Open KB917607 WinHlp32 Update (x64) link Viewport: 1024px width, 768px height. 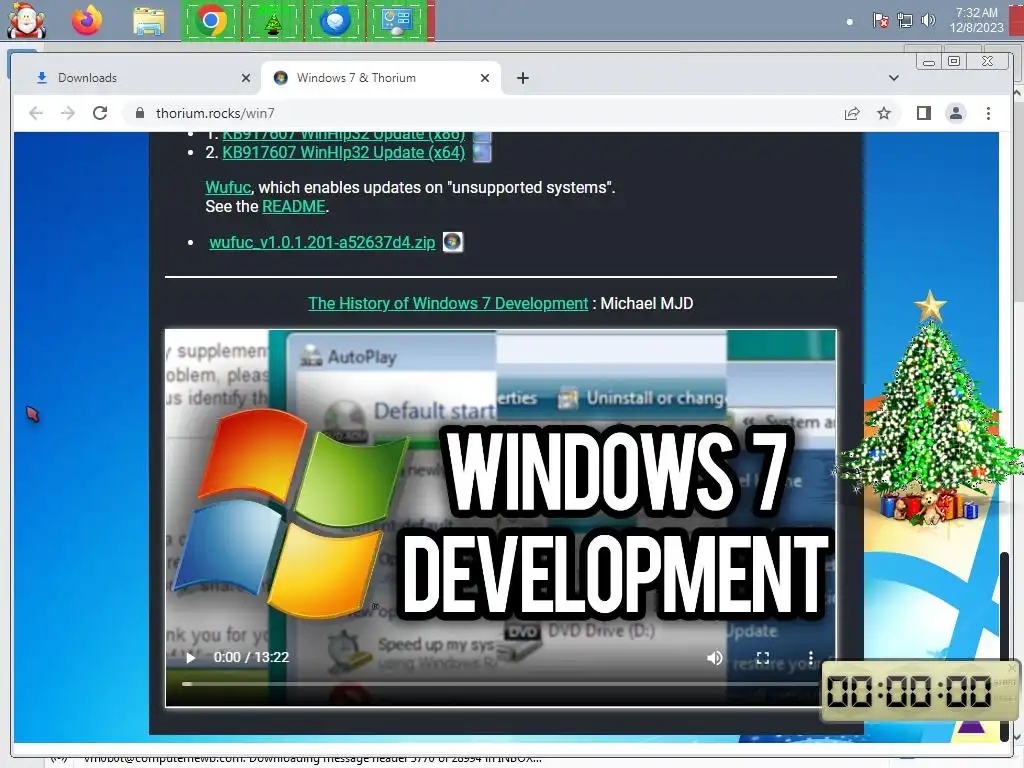coord(344,152)
